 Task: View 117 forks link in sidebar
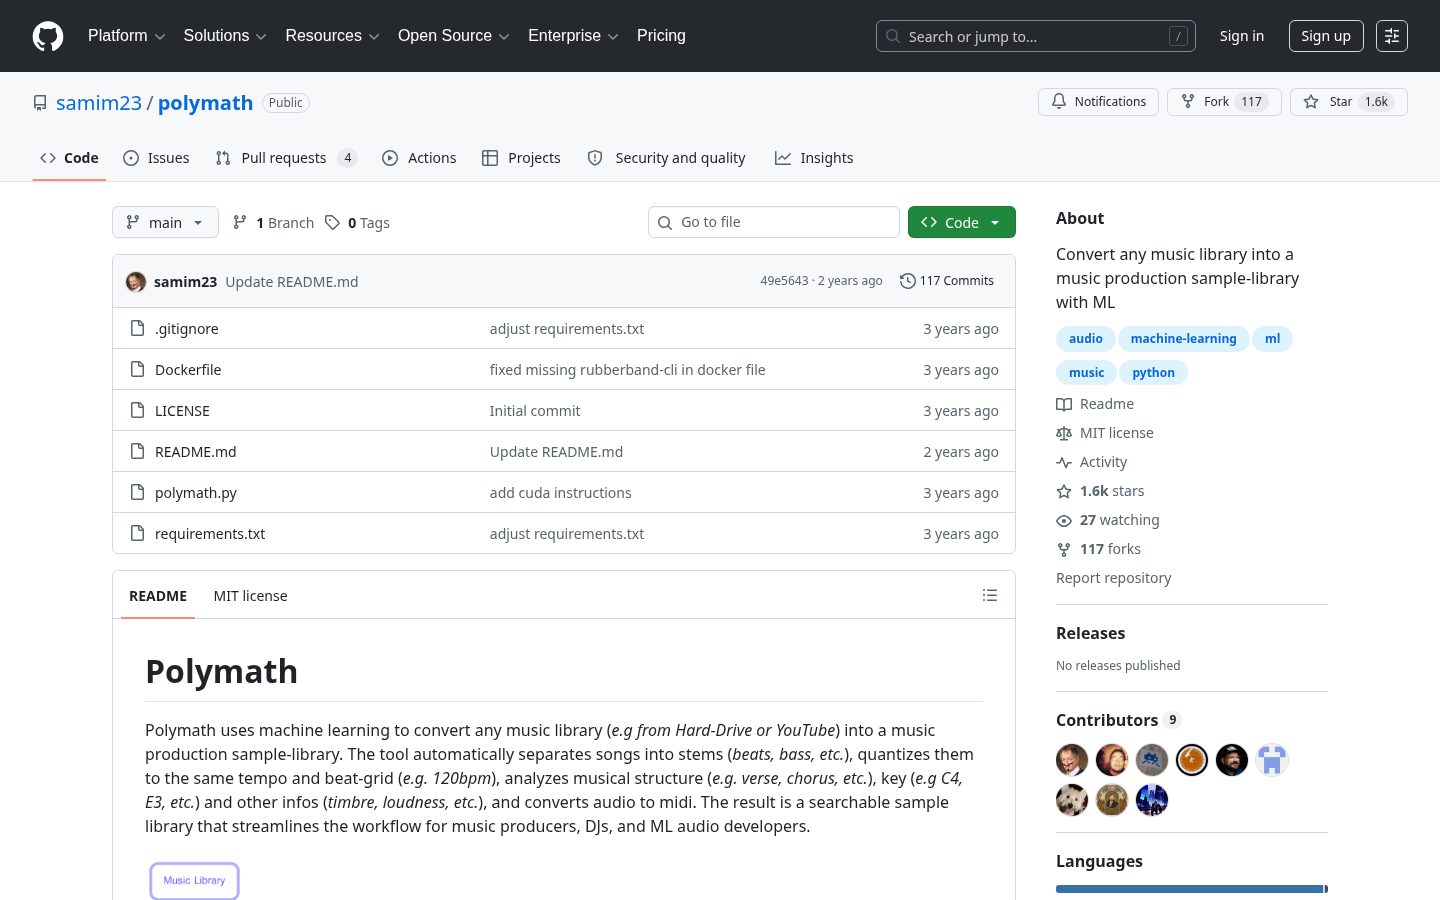(x=1098, y=549)
